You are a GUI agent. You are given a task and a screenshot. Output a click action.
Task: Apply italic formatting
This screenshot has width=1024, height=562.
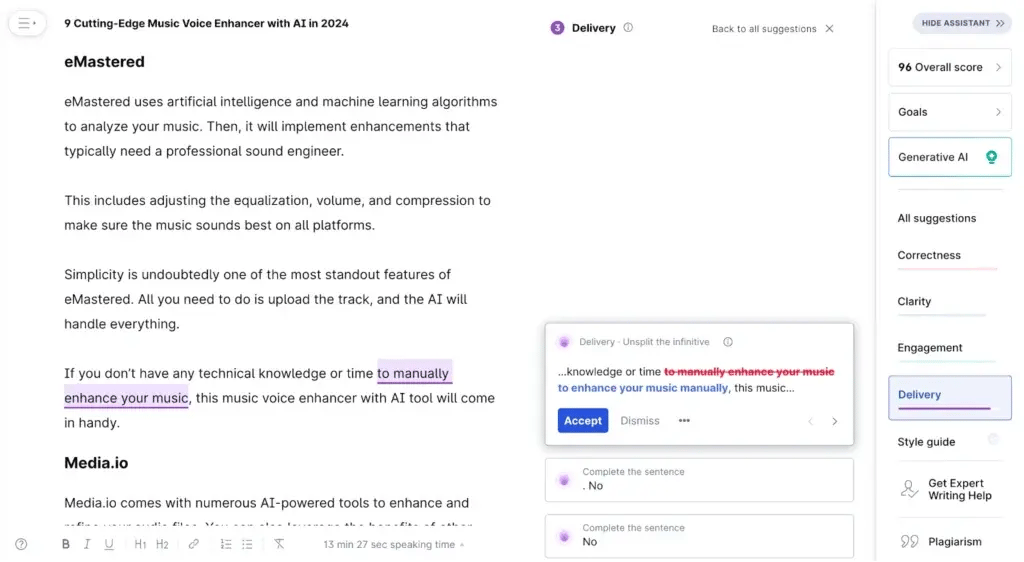[x=87, y=545]
